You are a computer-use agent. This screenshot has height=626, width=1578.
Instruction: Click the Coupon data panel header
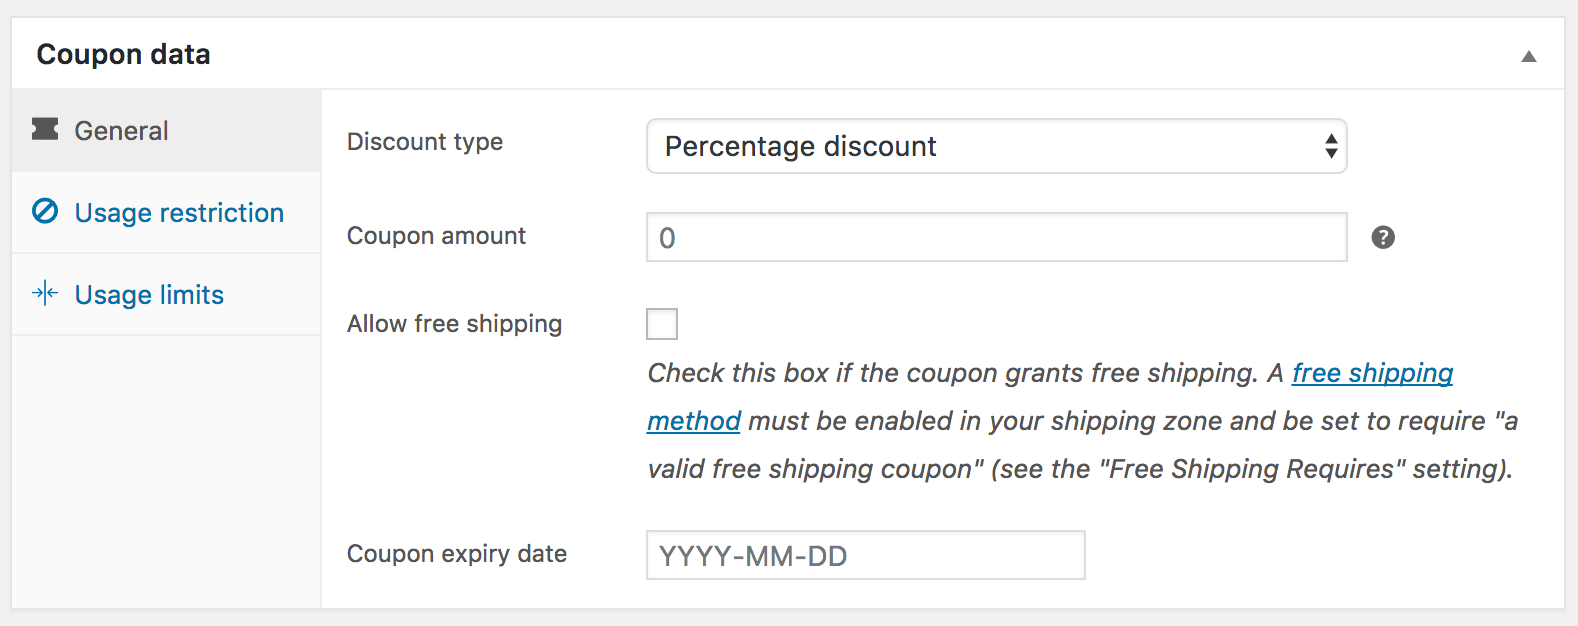coord(123,53)
